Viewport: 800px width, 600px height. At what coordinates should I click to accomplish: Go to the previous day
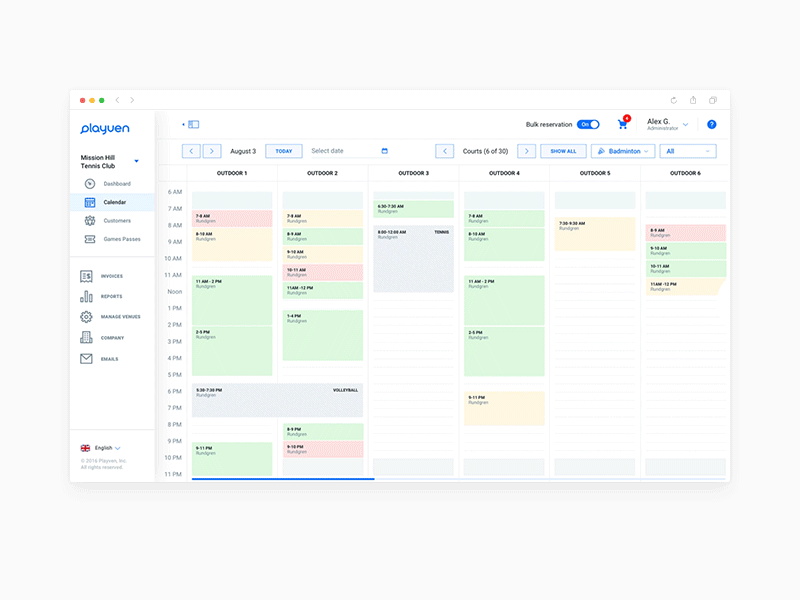pos(191,152)
